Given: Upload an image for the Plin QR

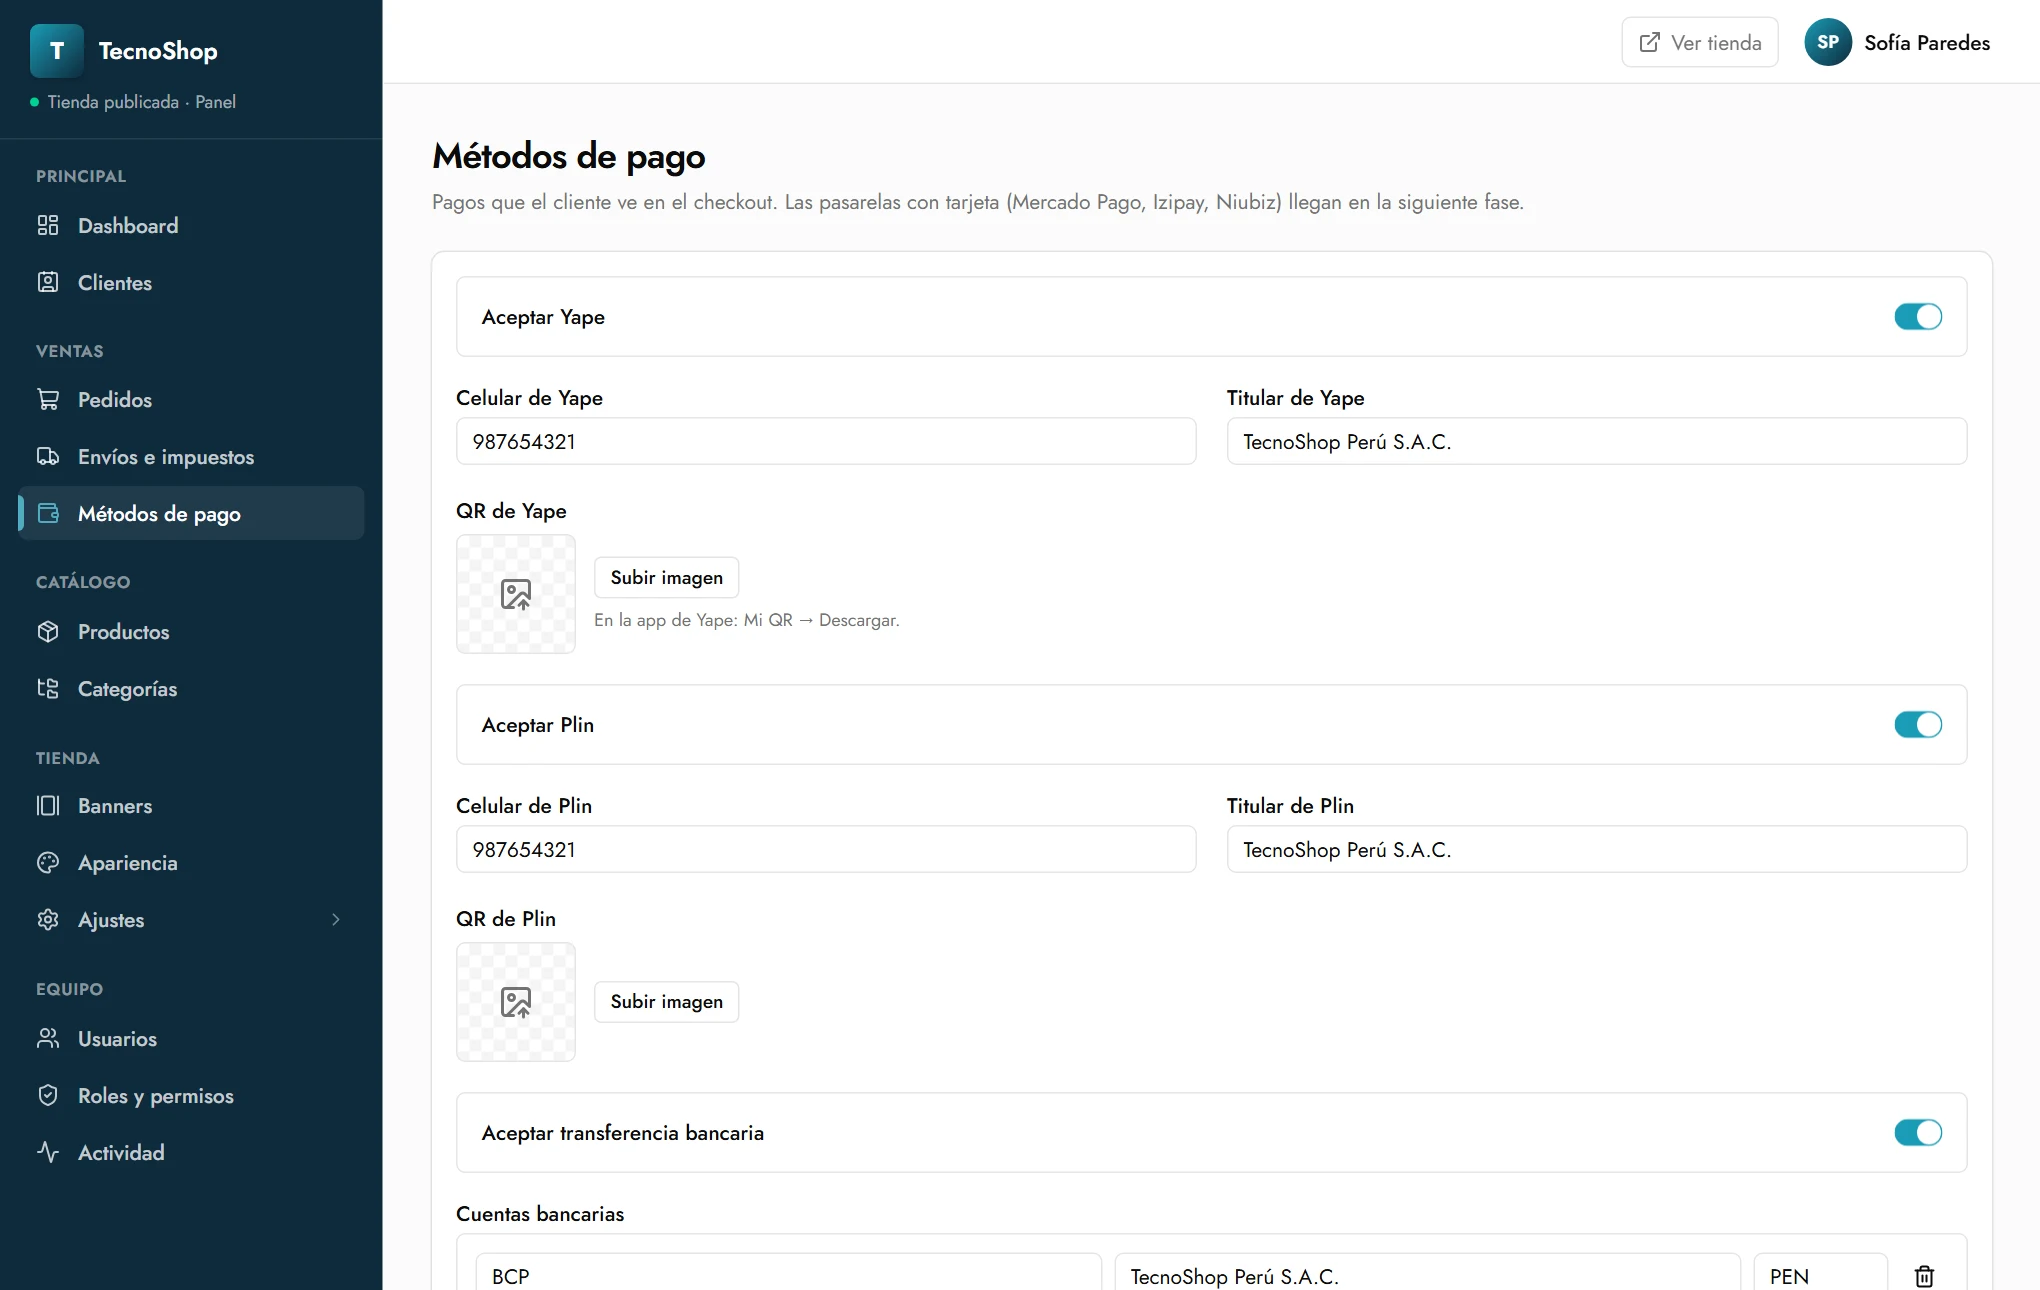Looking at the screenshot, I should tap(666, 1001).
